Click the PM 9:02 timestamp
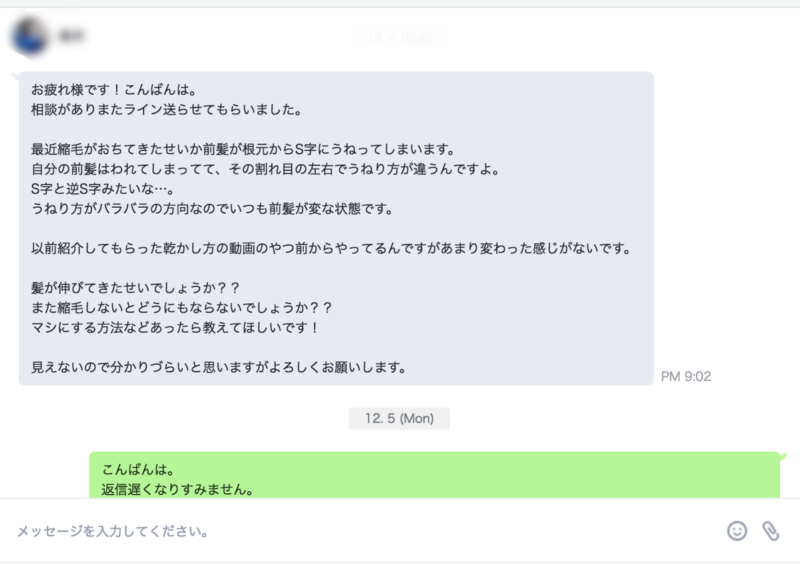 (x=686, y=376)
